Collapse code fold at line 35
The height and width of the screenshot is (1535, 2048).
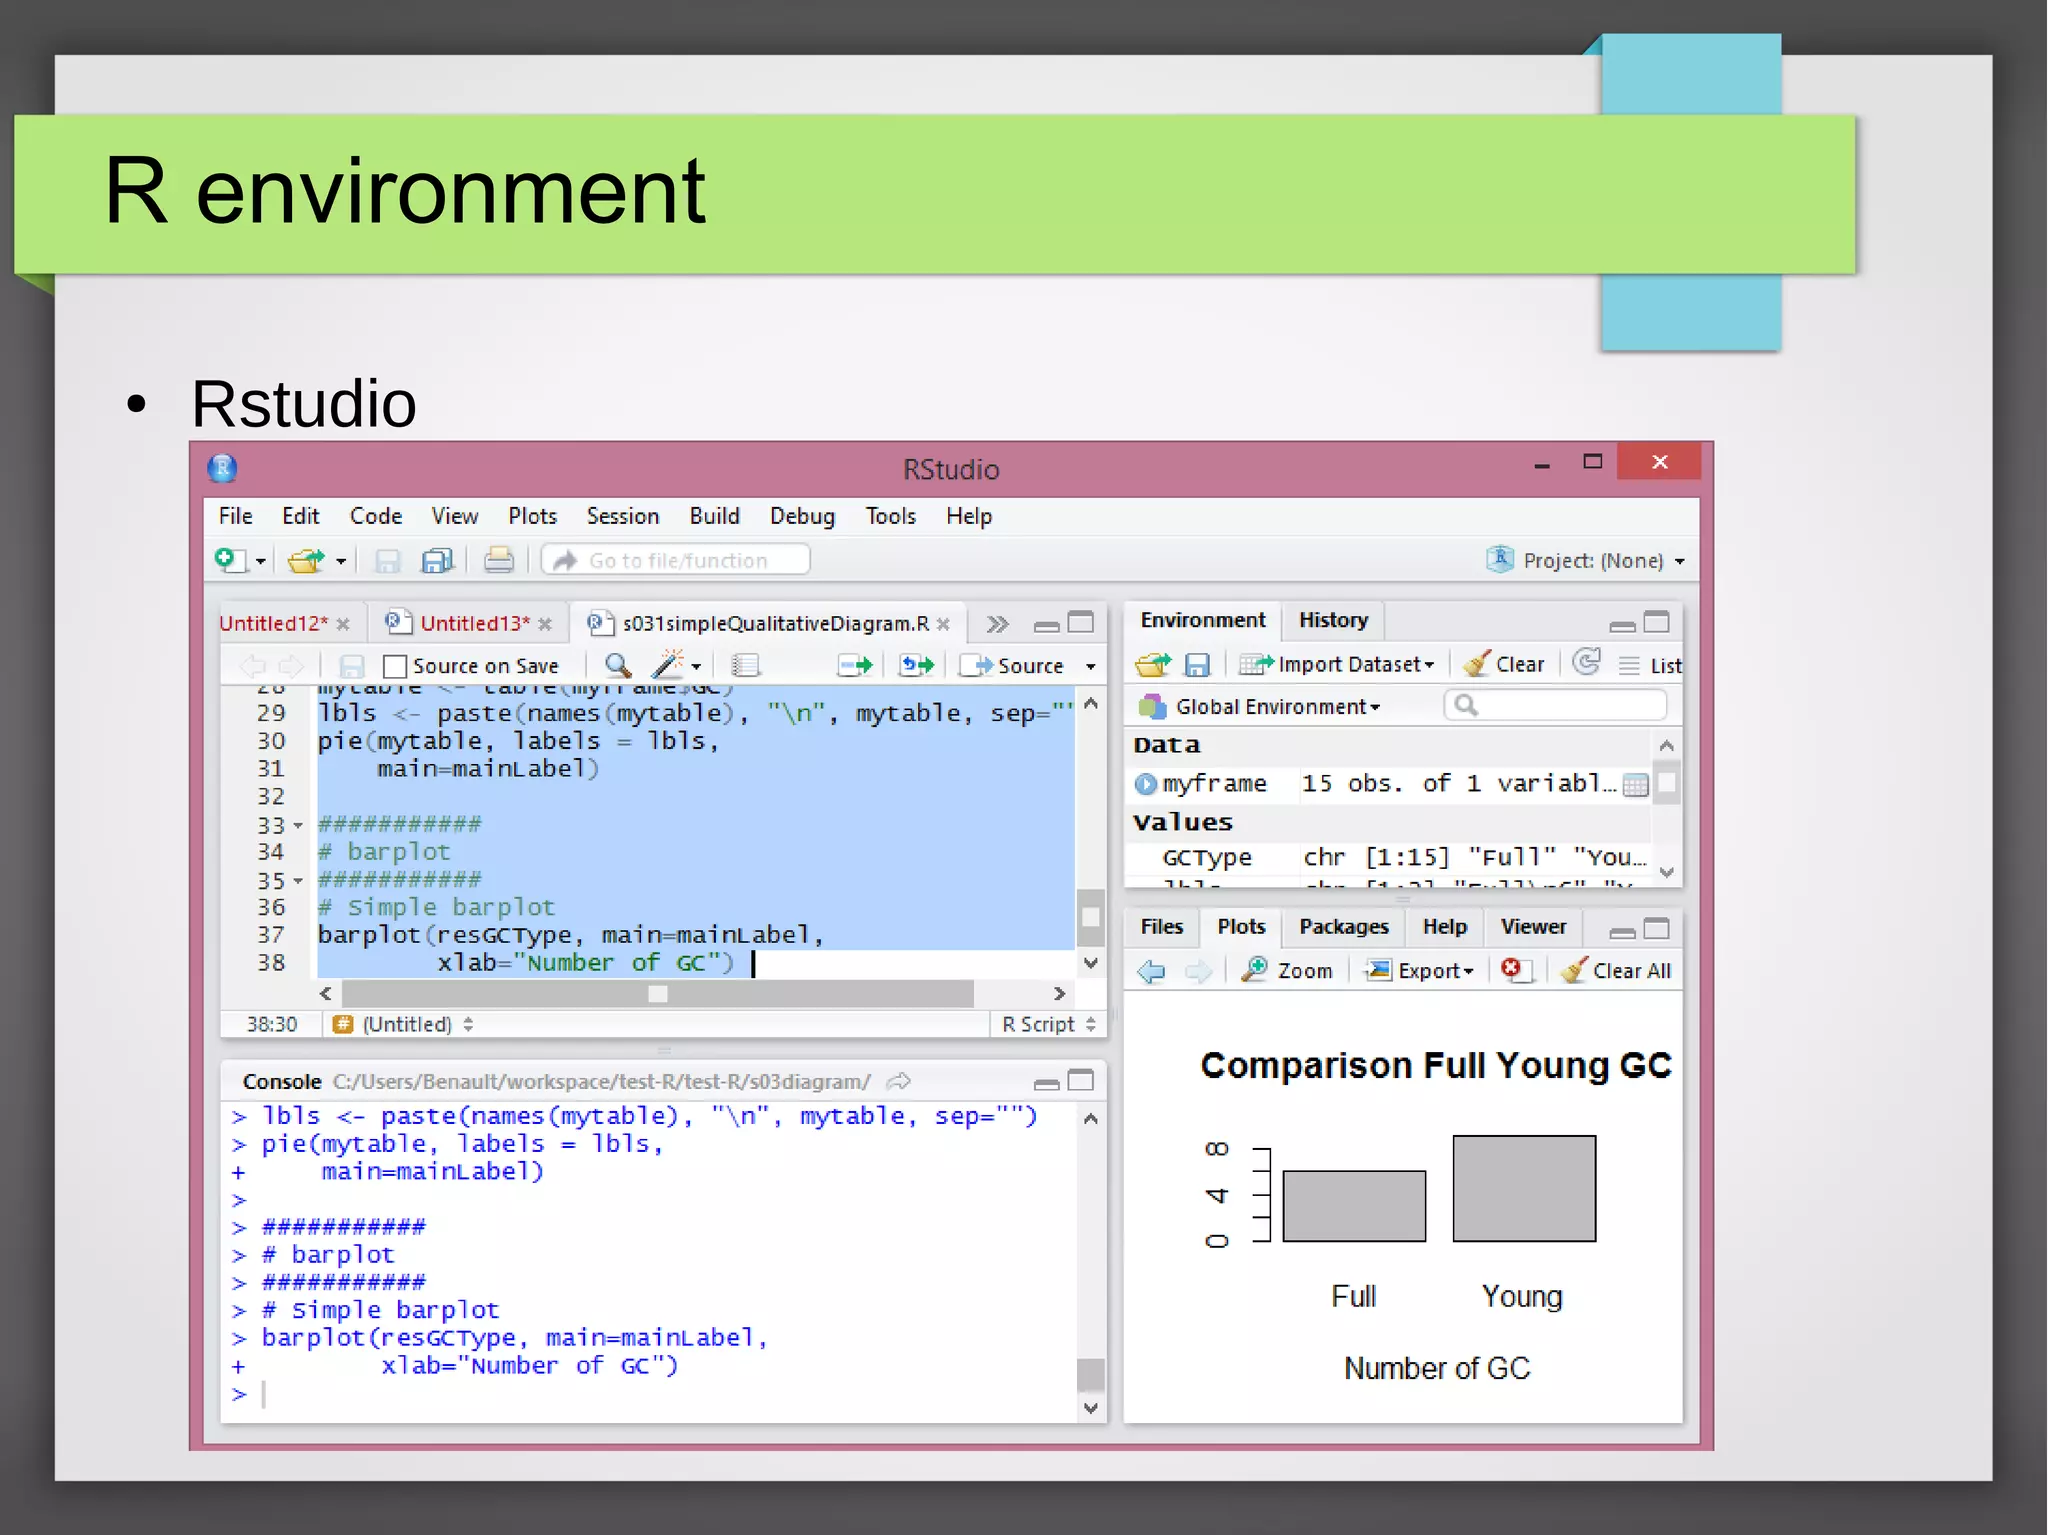click(298, 882)
